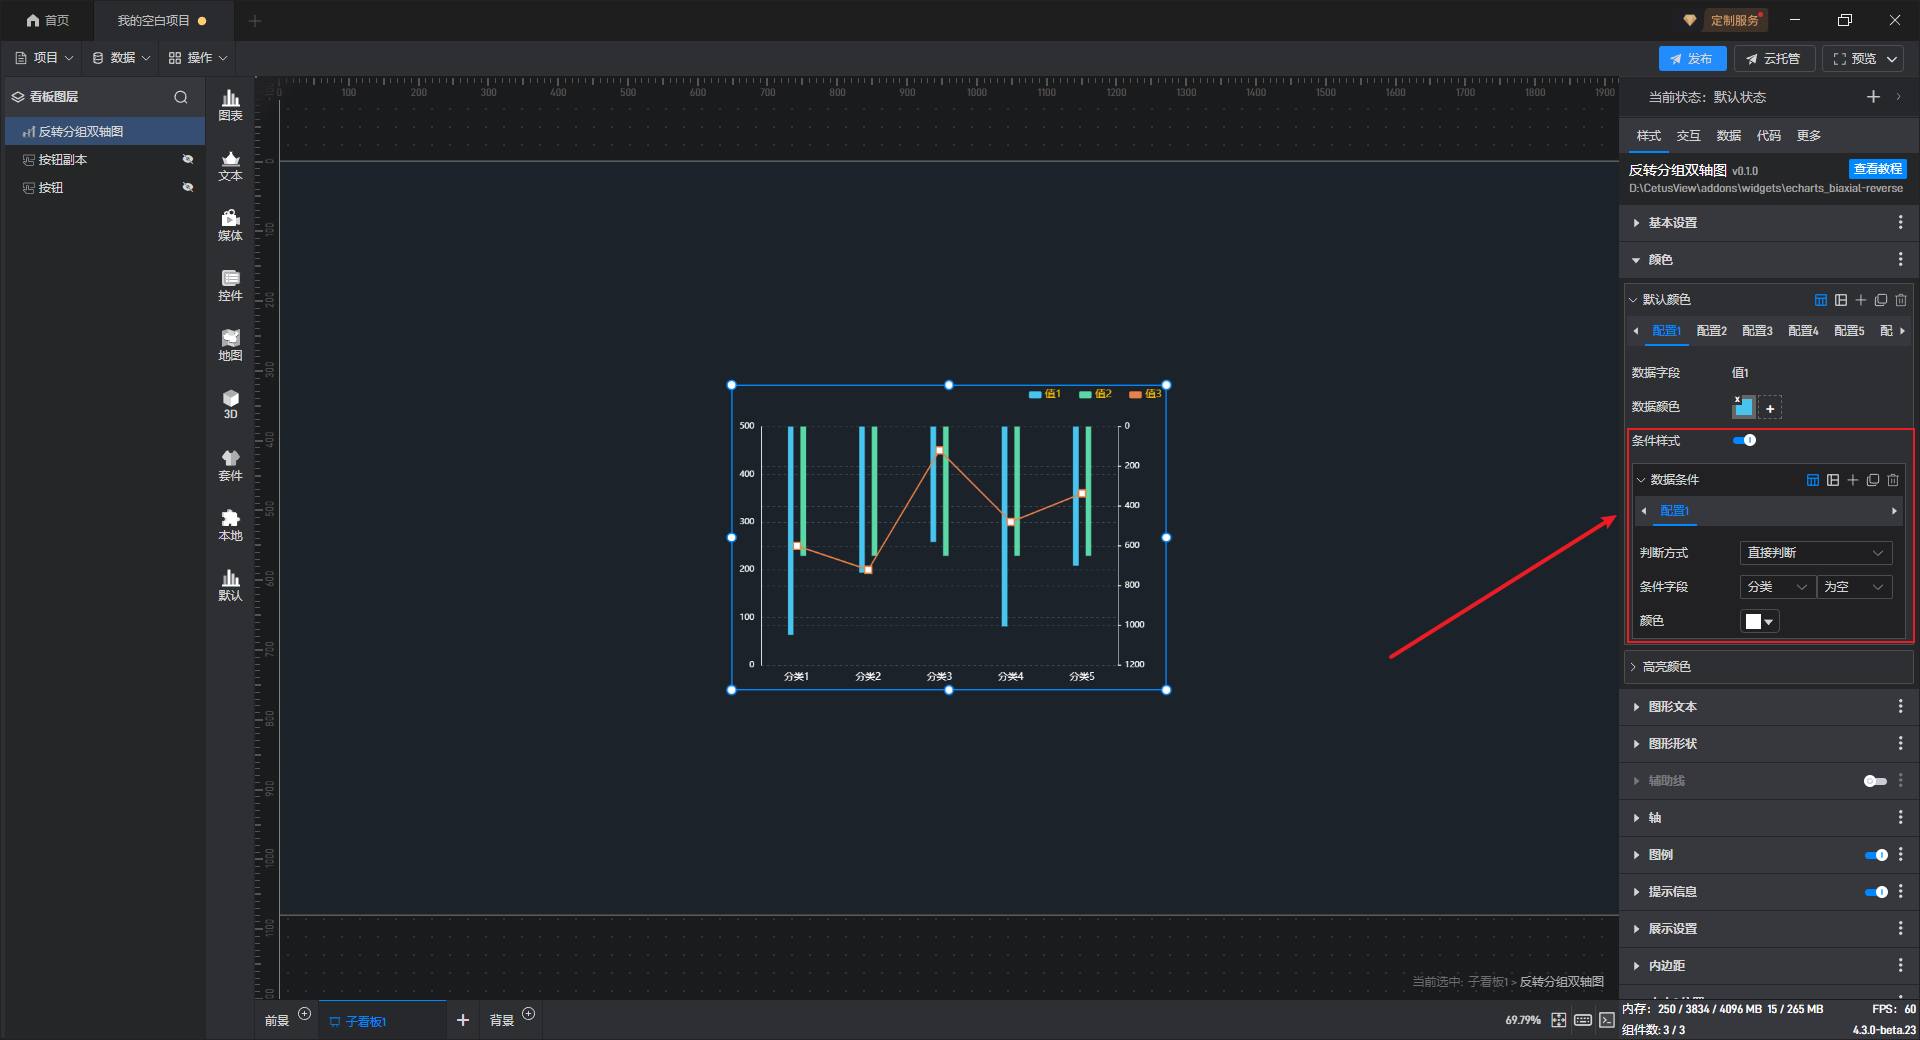Open the 媒体 media components panel
1920x1040 pixels.
pyautogui.click(x=230, y=224)
